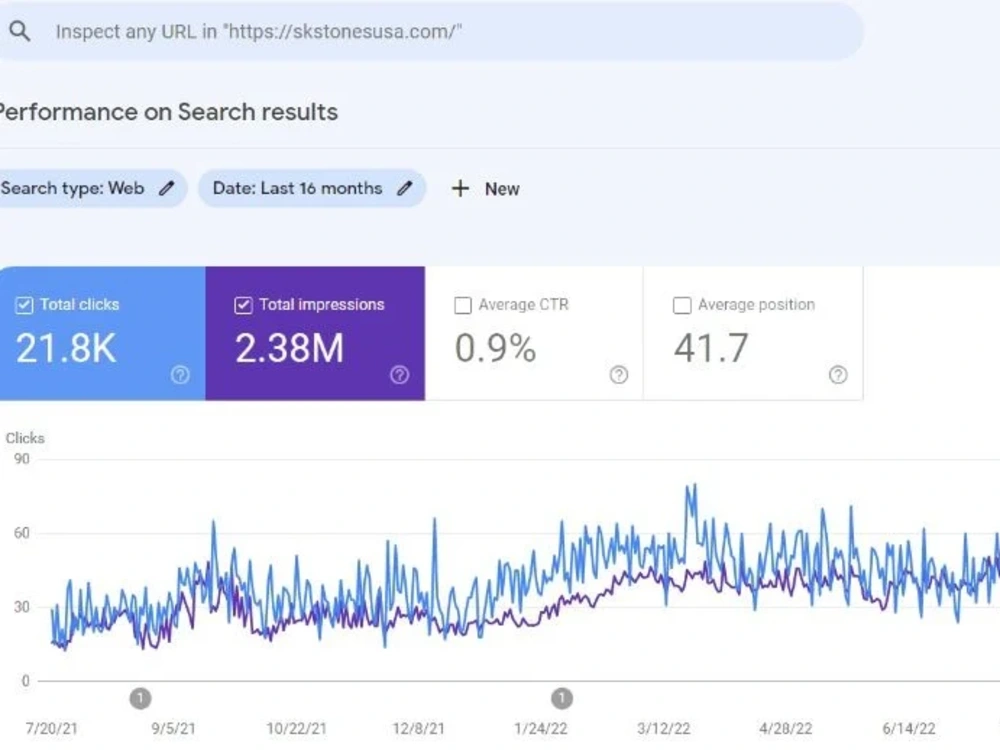The height and width of the screenshot is (750, 1000).
Task: Click the Performance on Search results heading
Action: (169, 112)
